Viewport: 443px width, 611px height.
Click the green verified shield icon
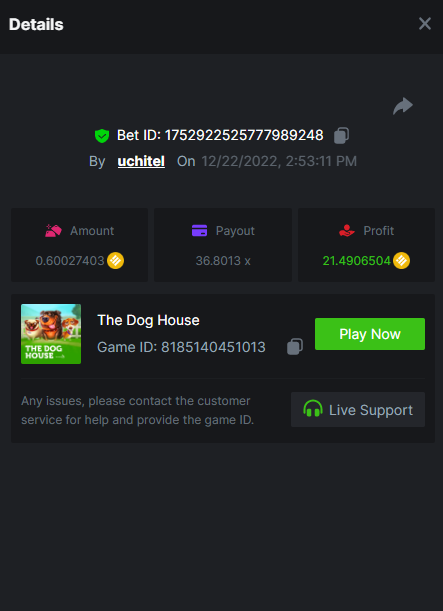click(102, 136)
